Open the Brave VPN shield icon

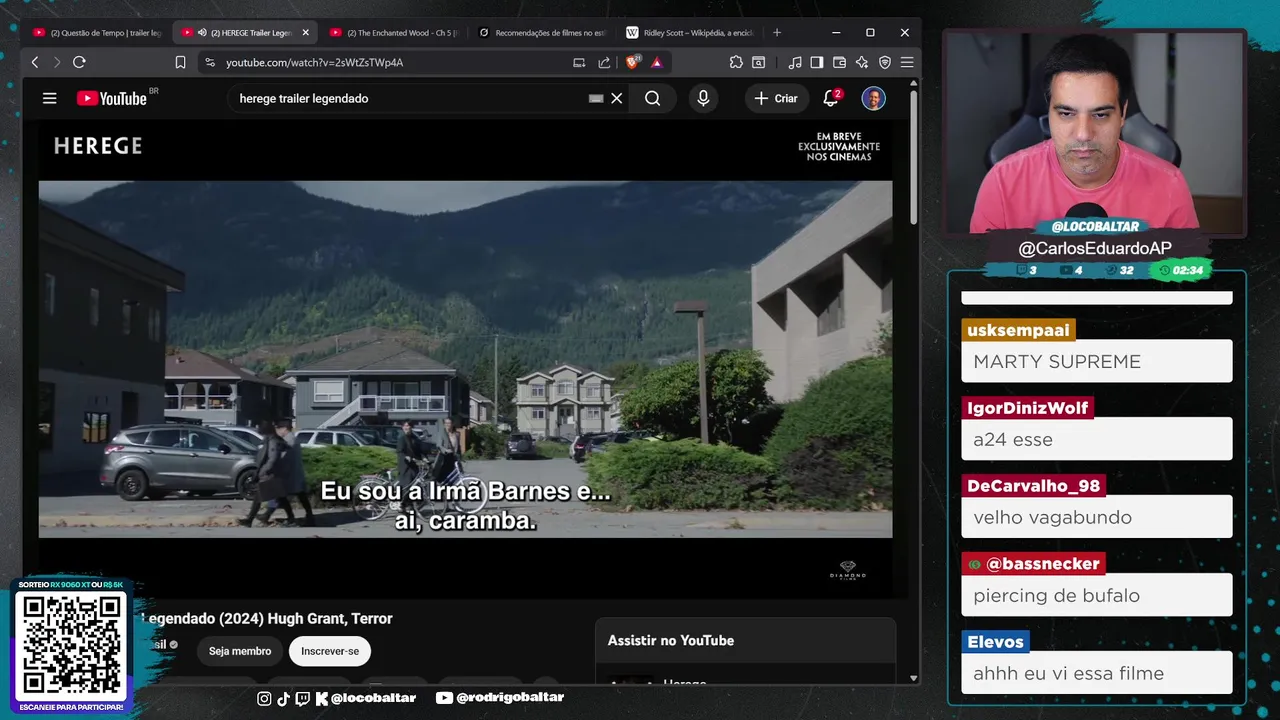pos(884,62)
